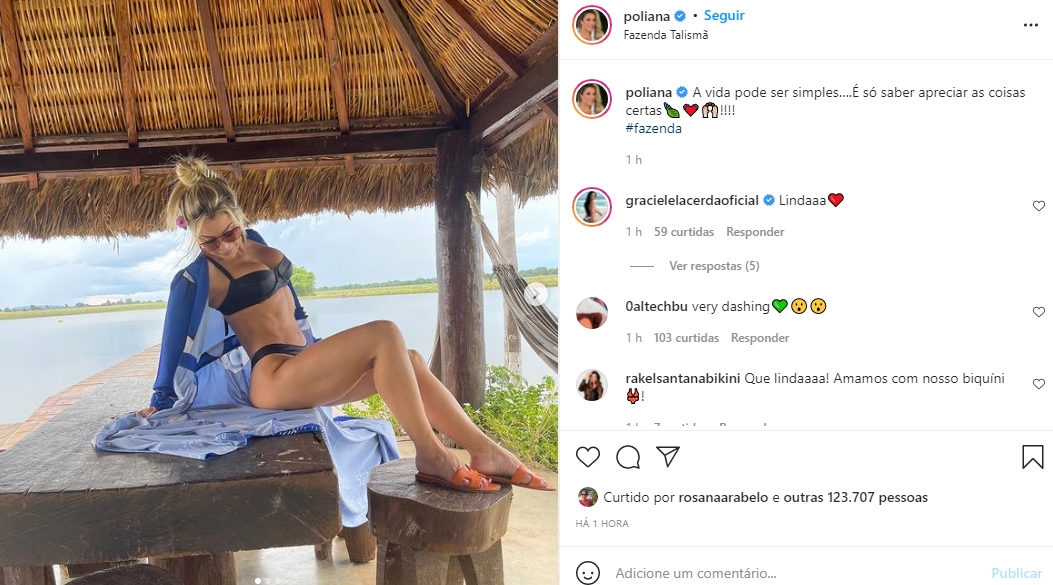Click the Seguir follow button

point(724,16)
